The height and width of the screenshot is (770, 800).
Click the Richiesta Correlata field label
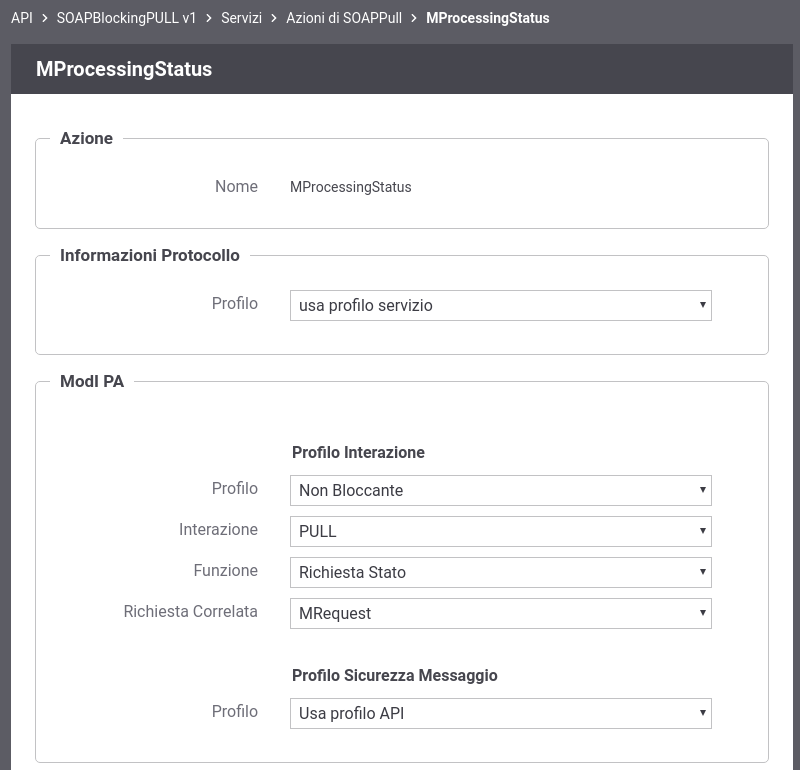(x=190, y=611)
